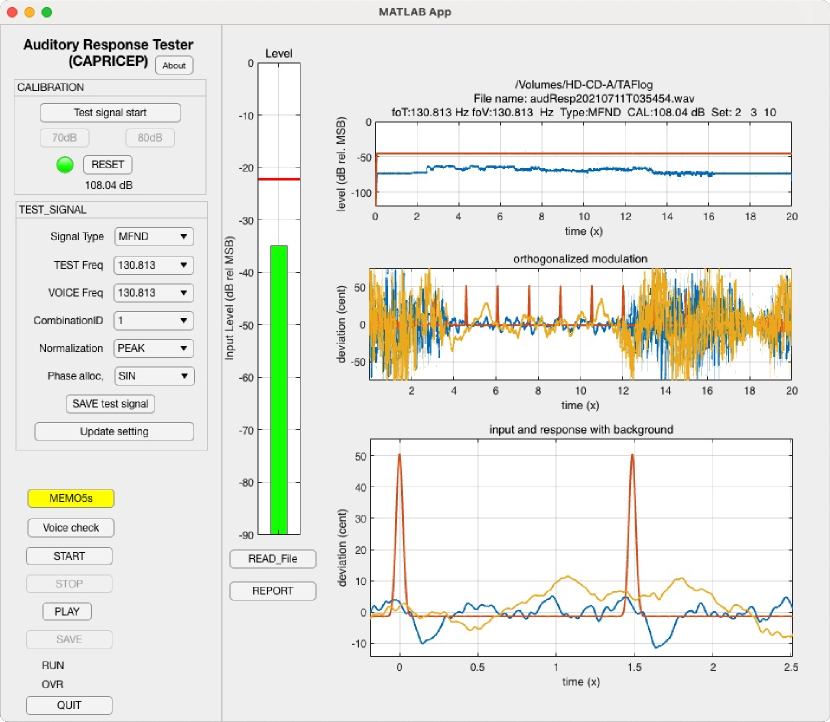830x722 pixels.
Task: Open VOICE Freq dropdown menu
Action: pos(154,293)
